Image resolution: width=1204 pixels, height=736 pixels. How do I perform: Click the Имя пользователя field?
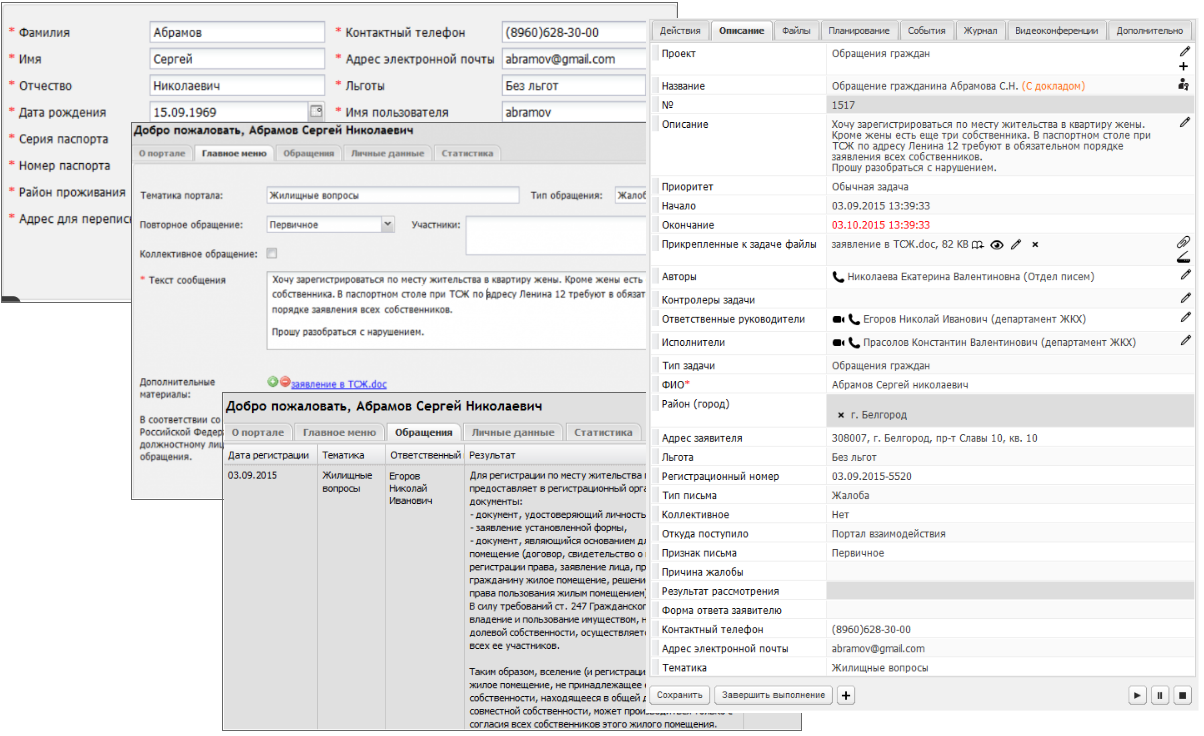point(572,112)
